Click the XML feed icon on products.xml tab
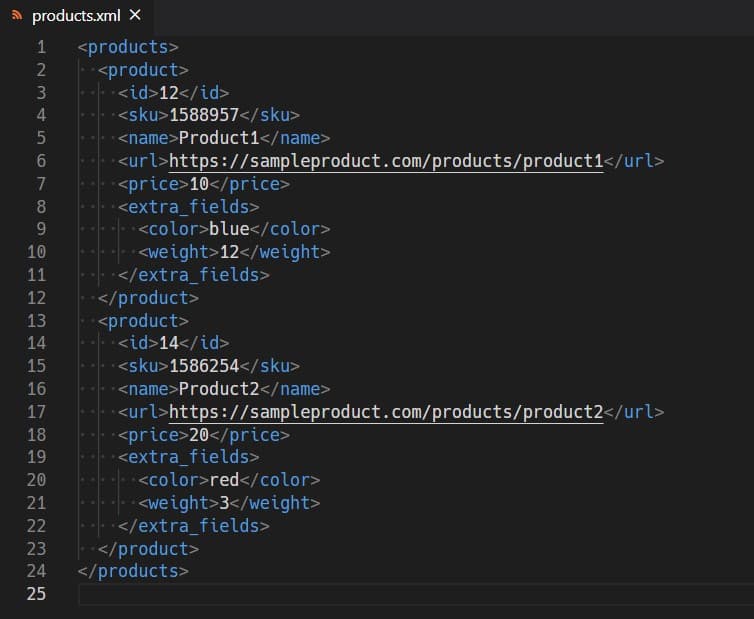The height and width of the screenshot is (619, 754). (x=16, y=15)
